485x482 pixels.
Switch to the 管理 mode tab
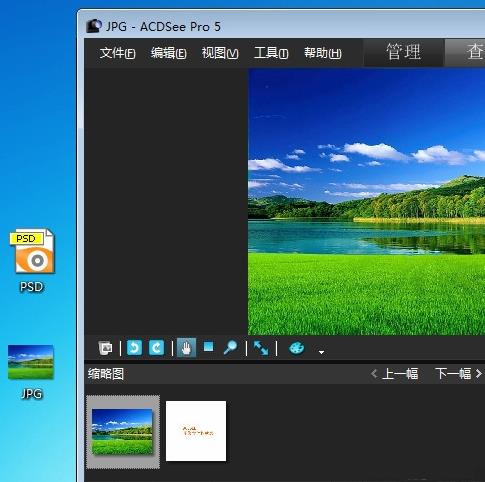click(403, 52)
